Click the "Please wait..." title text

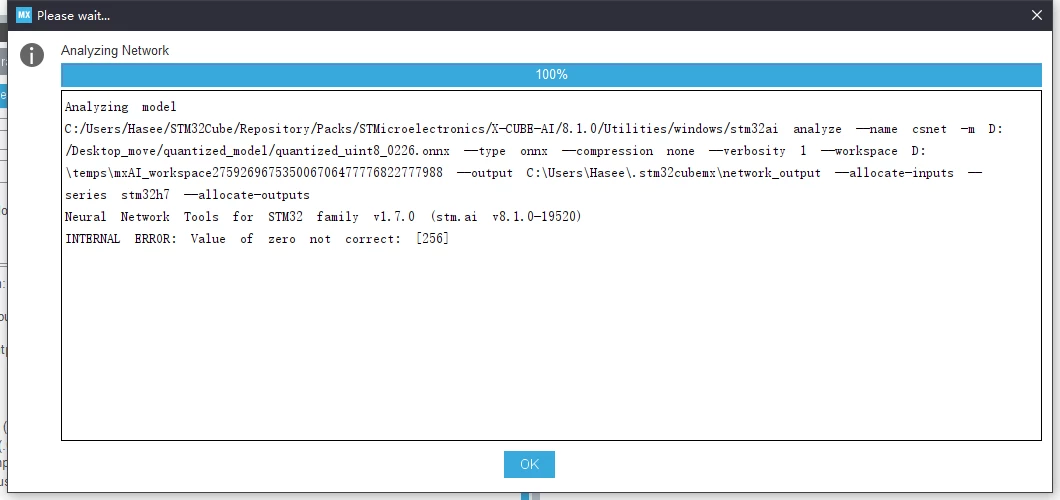[x=74, y=16]
